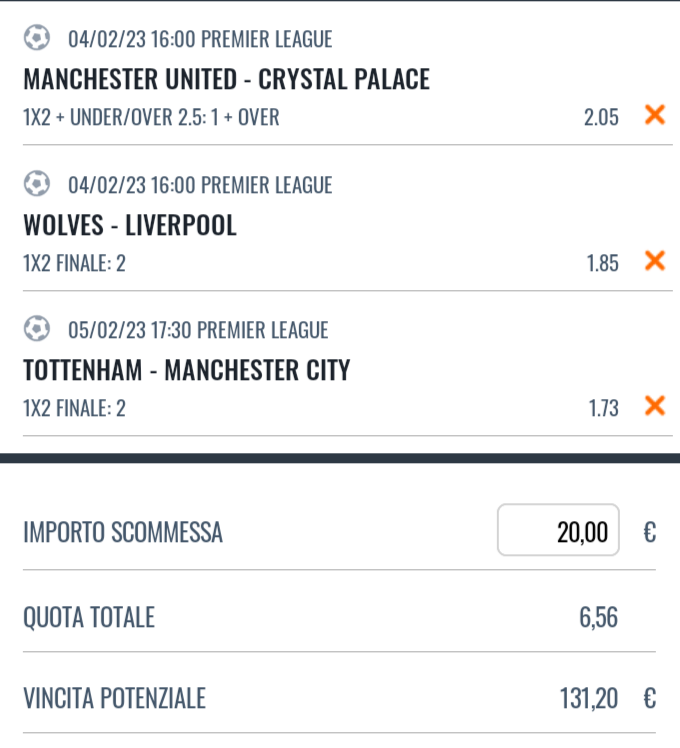Click the Quota Totale value 6,56
The height and width of the screenshot is (748, 680).
598,617
